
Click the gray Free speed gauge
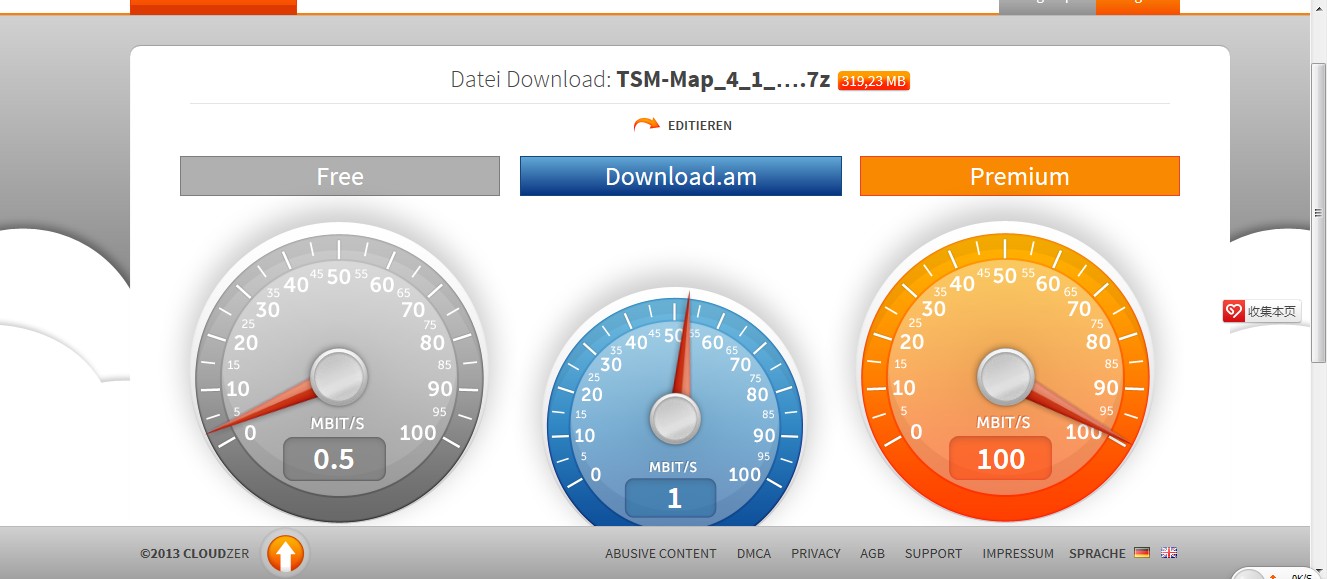pyautogui.click(x=339, y=373)
